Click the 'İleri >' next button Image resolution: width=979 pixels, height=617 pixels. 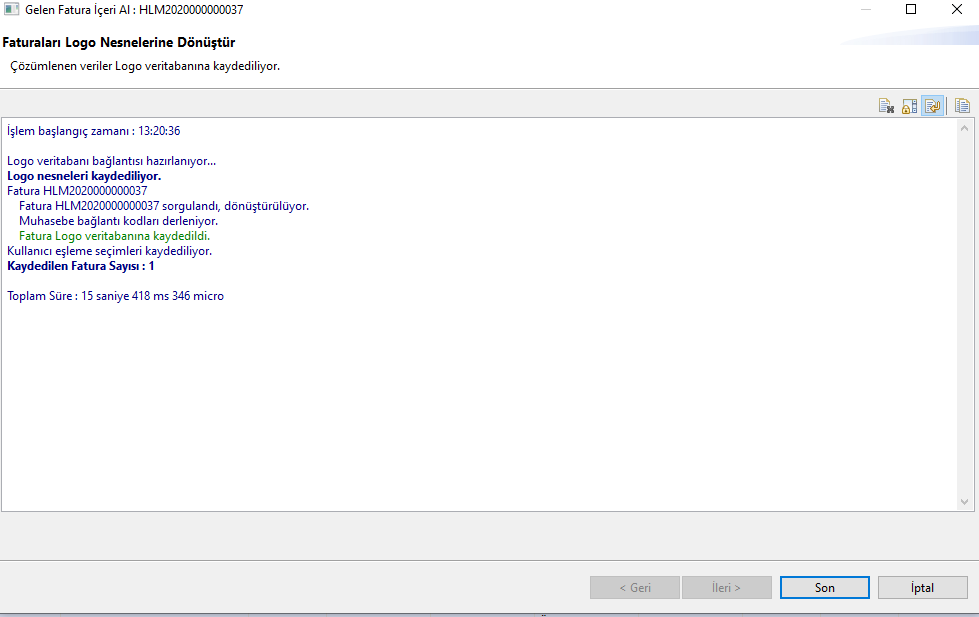coord(726,588)
